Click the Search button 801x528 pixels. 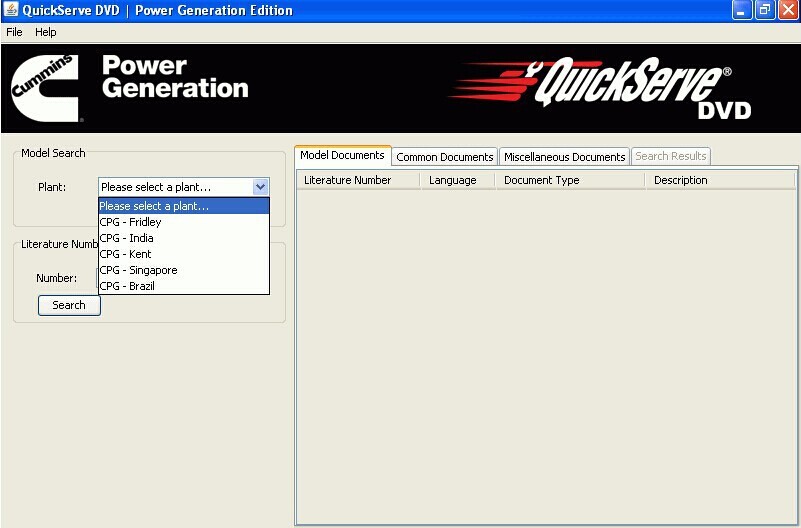[69, 305]
